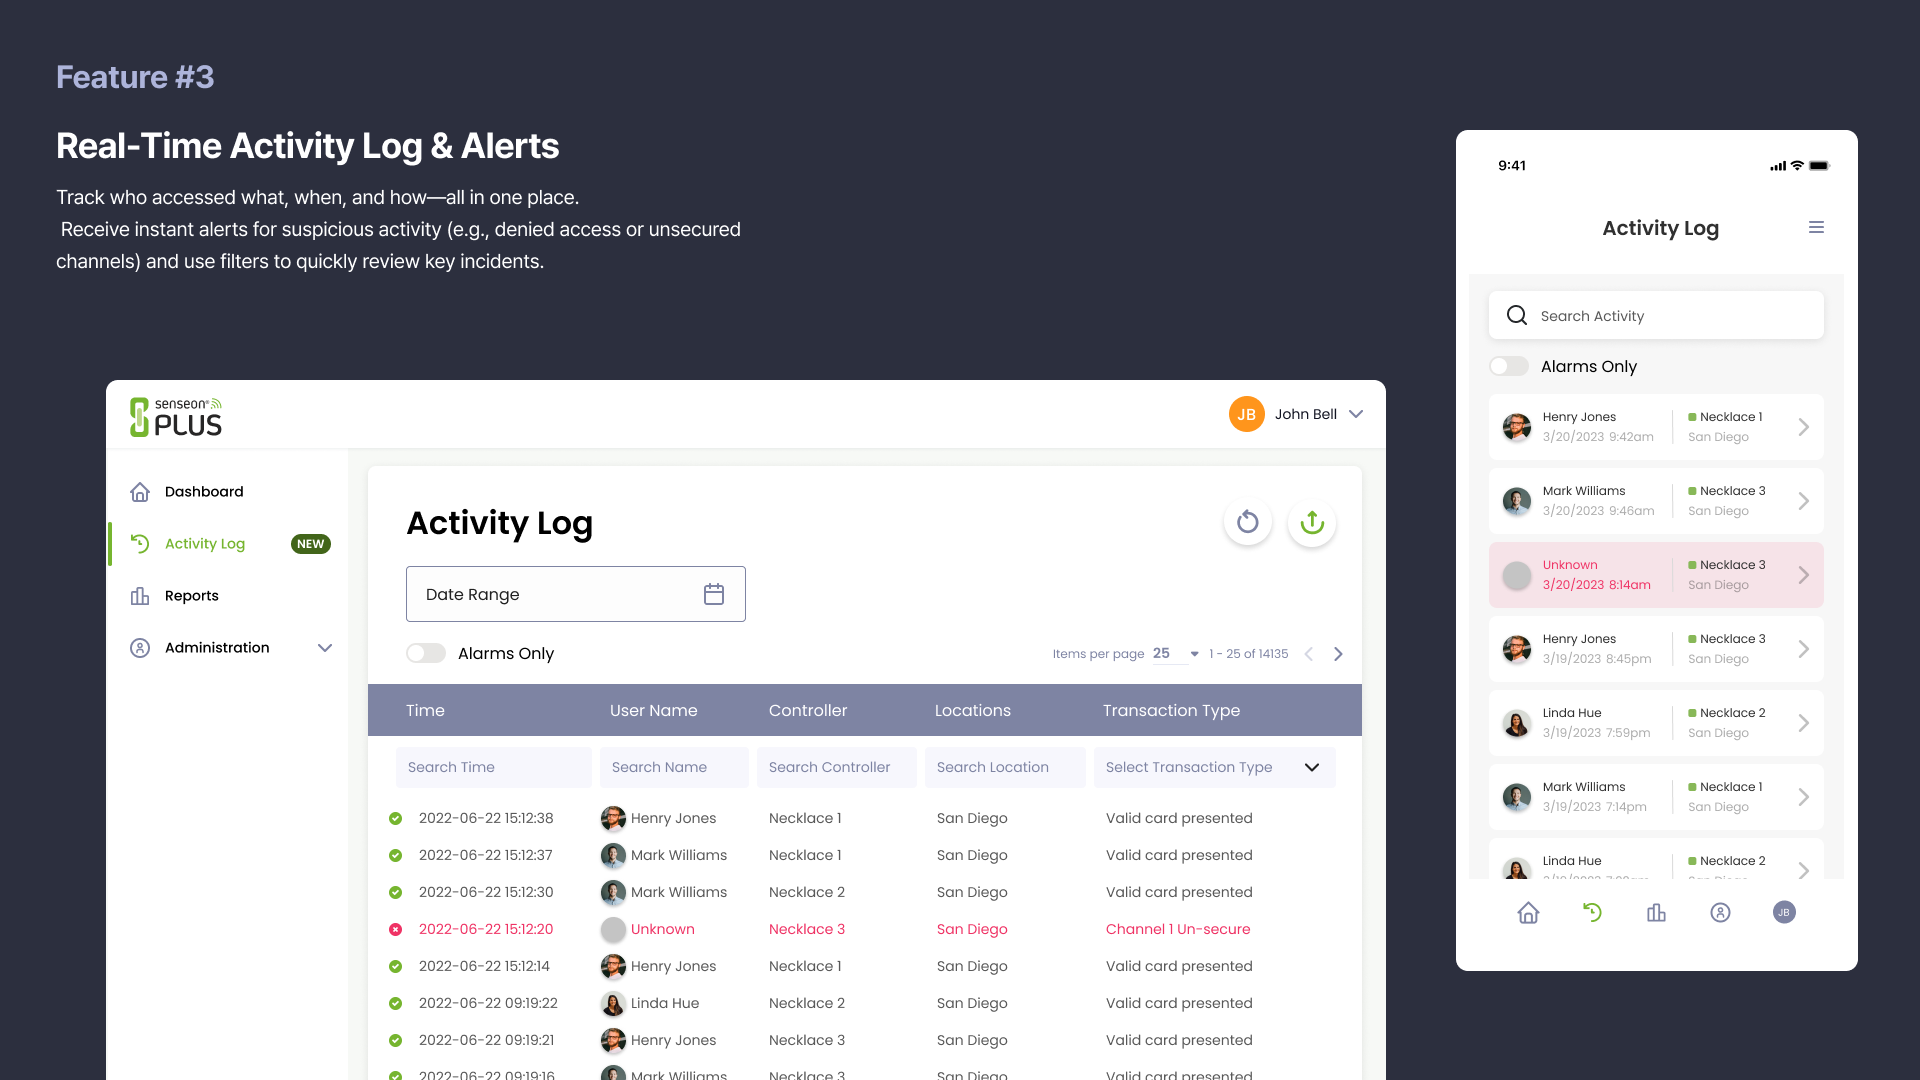
Task: Toggle Alarms Only switch in desktop view
Action: (426, 654)
